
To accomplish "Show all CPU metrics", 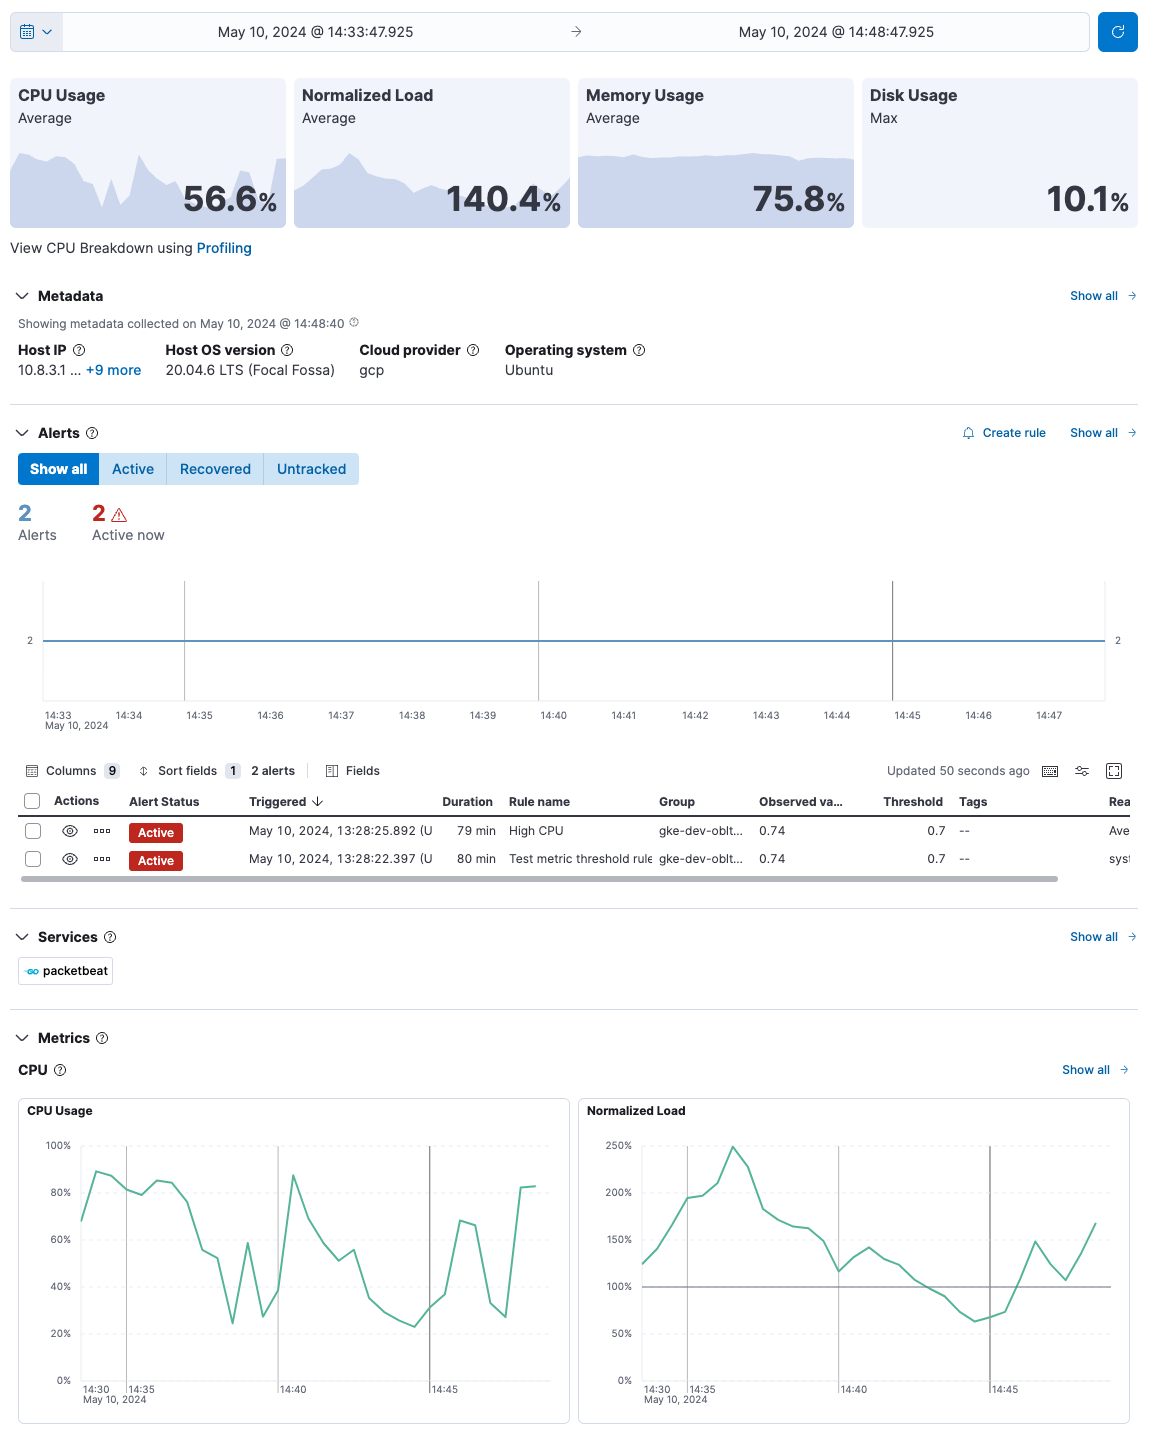I will [x=1095, y=1070].
